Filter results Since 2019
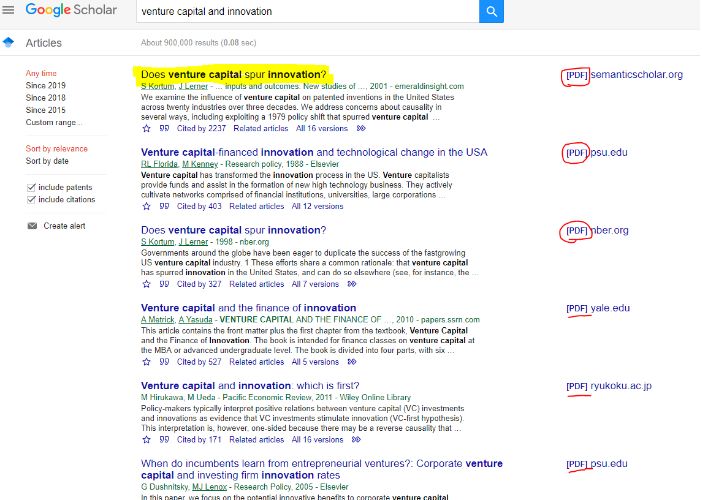702x500 pixels. [46, 85]
